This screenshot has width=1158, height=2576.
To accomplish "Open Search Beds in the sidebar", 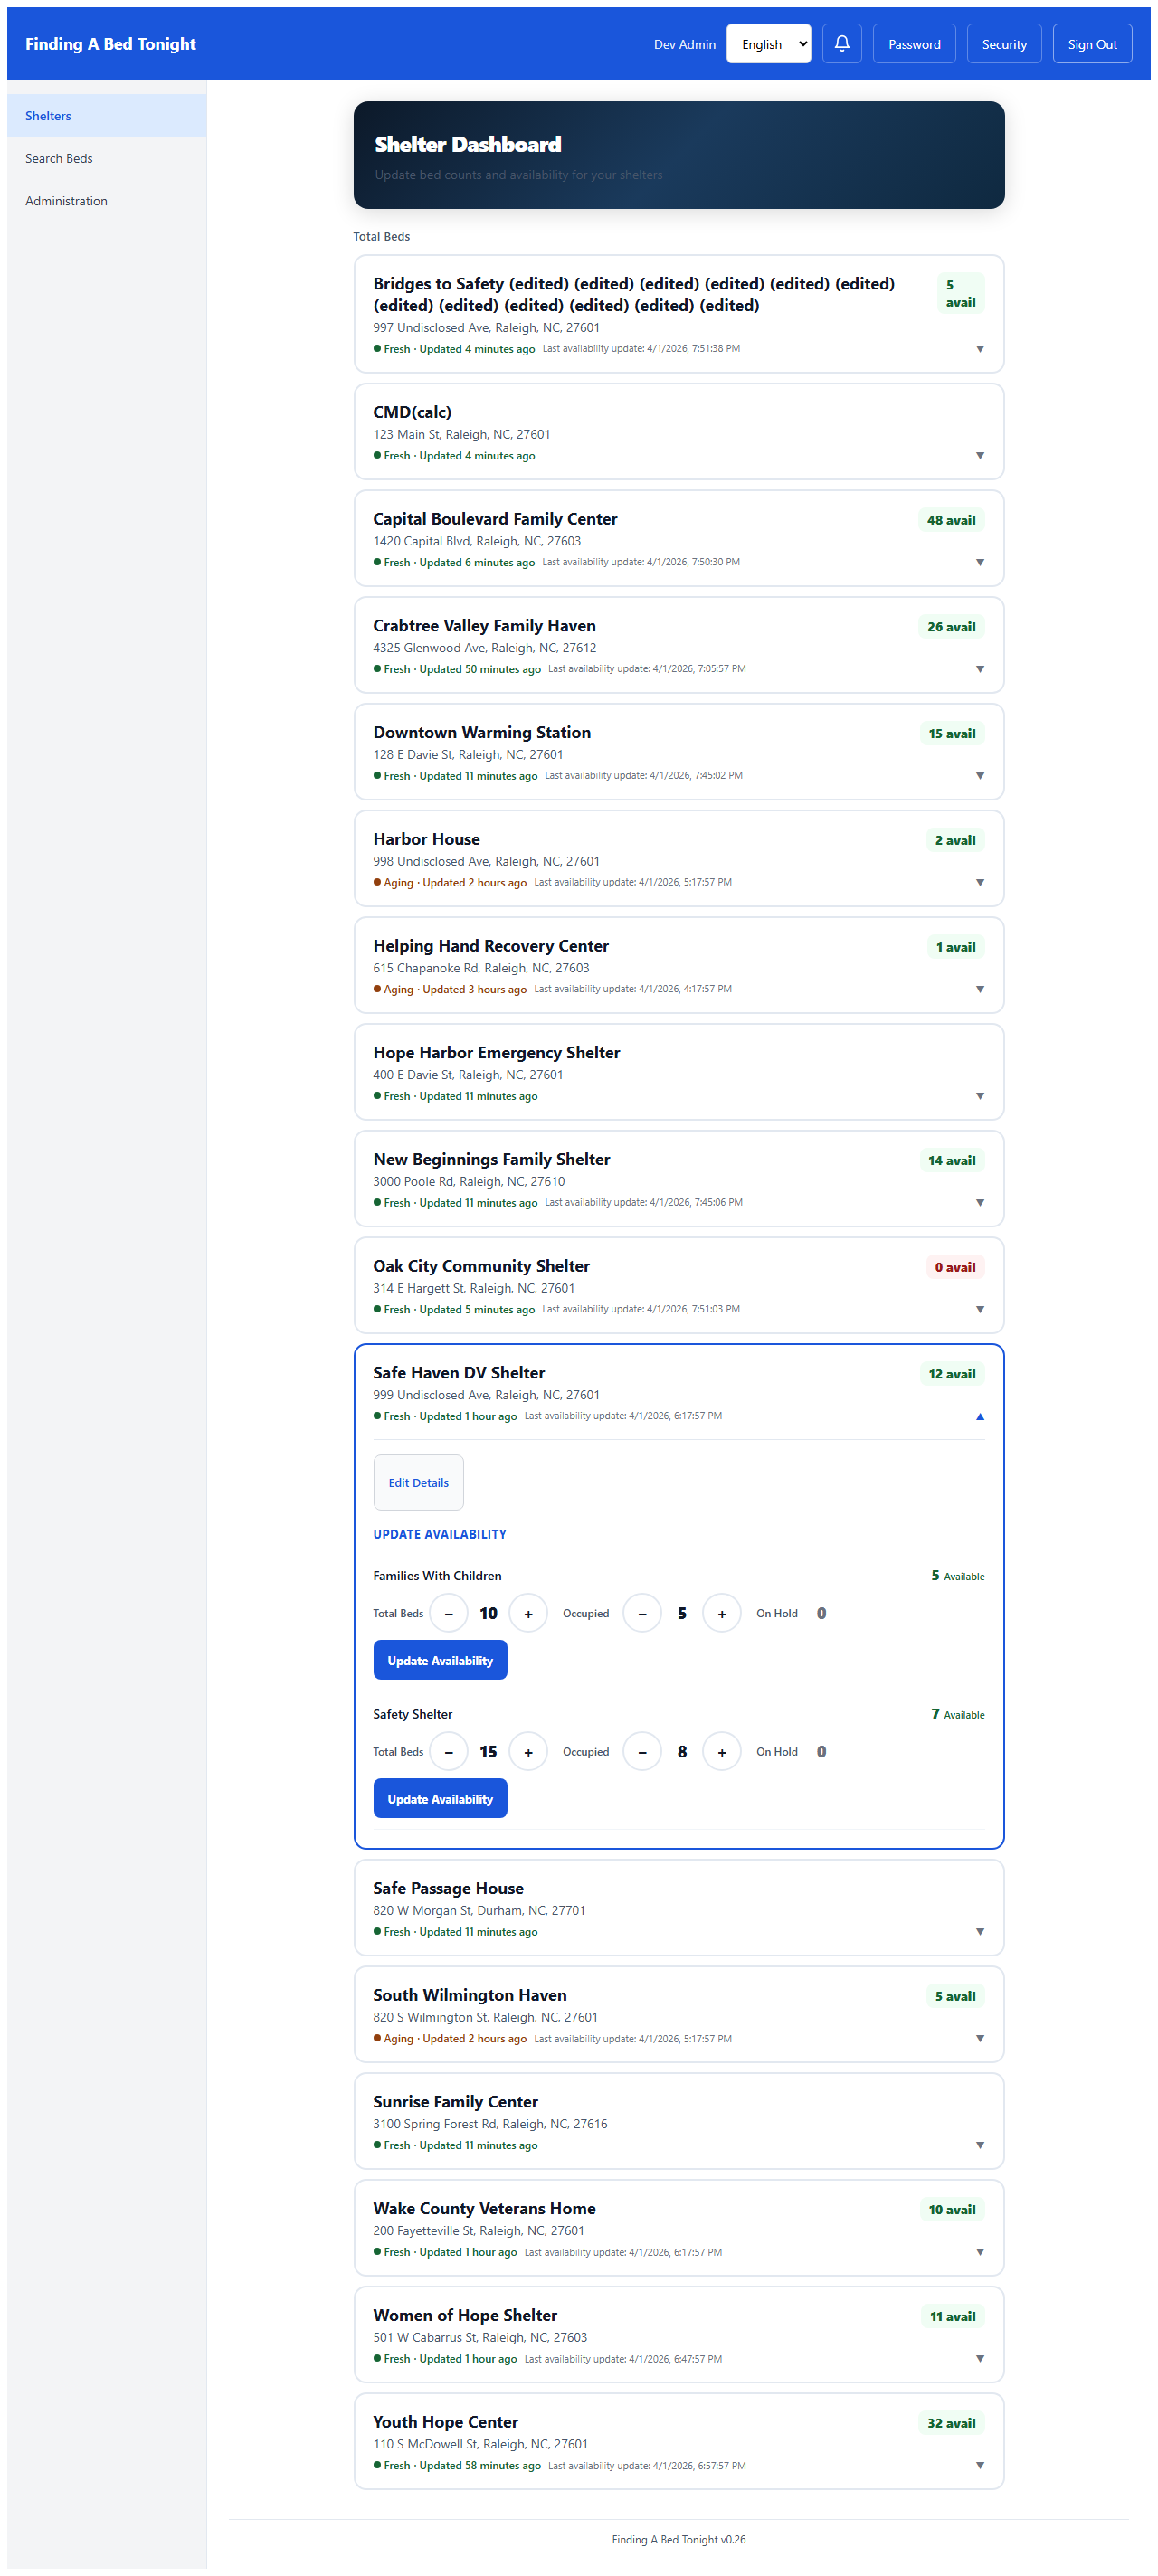I will pyautogui.click(x=59, y=158).
